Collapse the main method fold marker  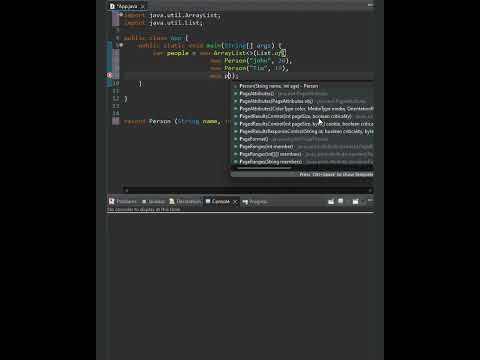click(x=121, y=45)
